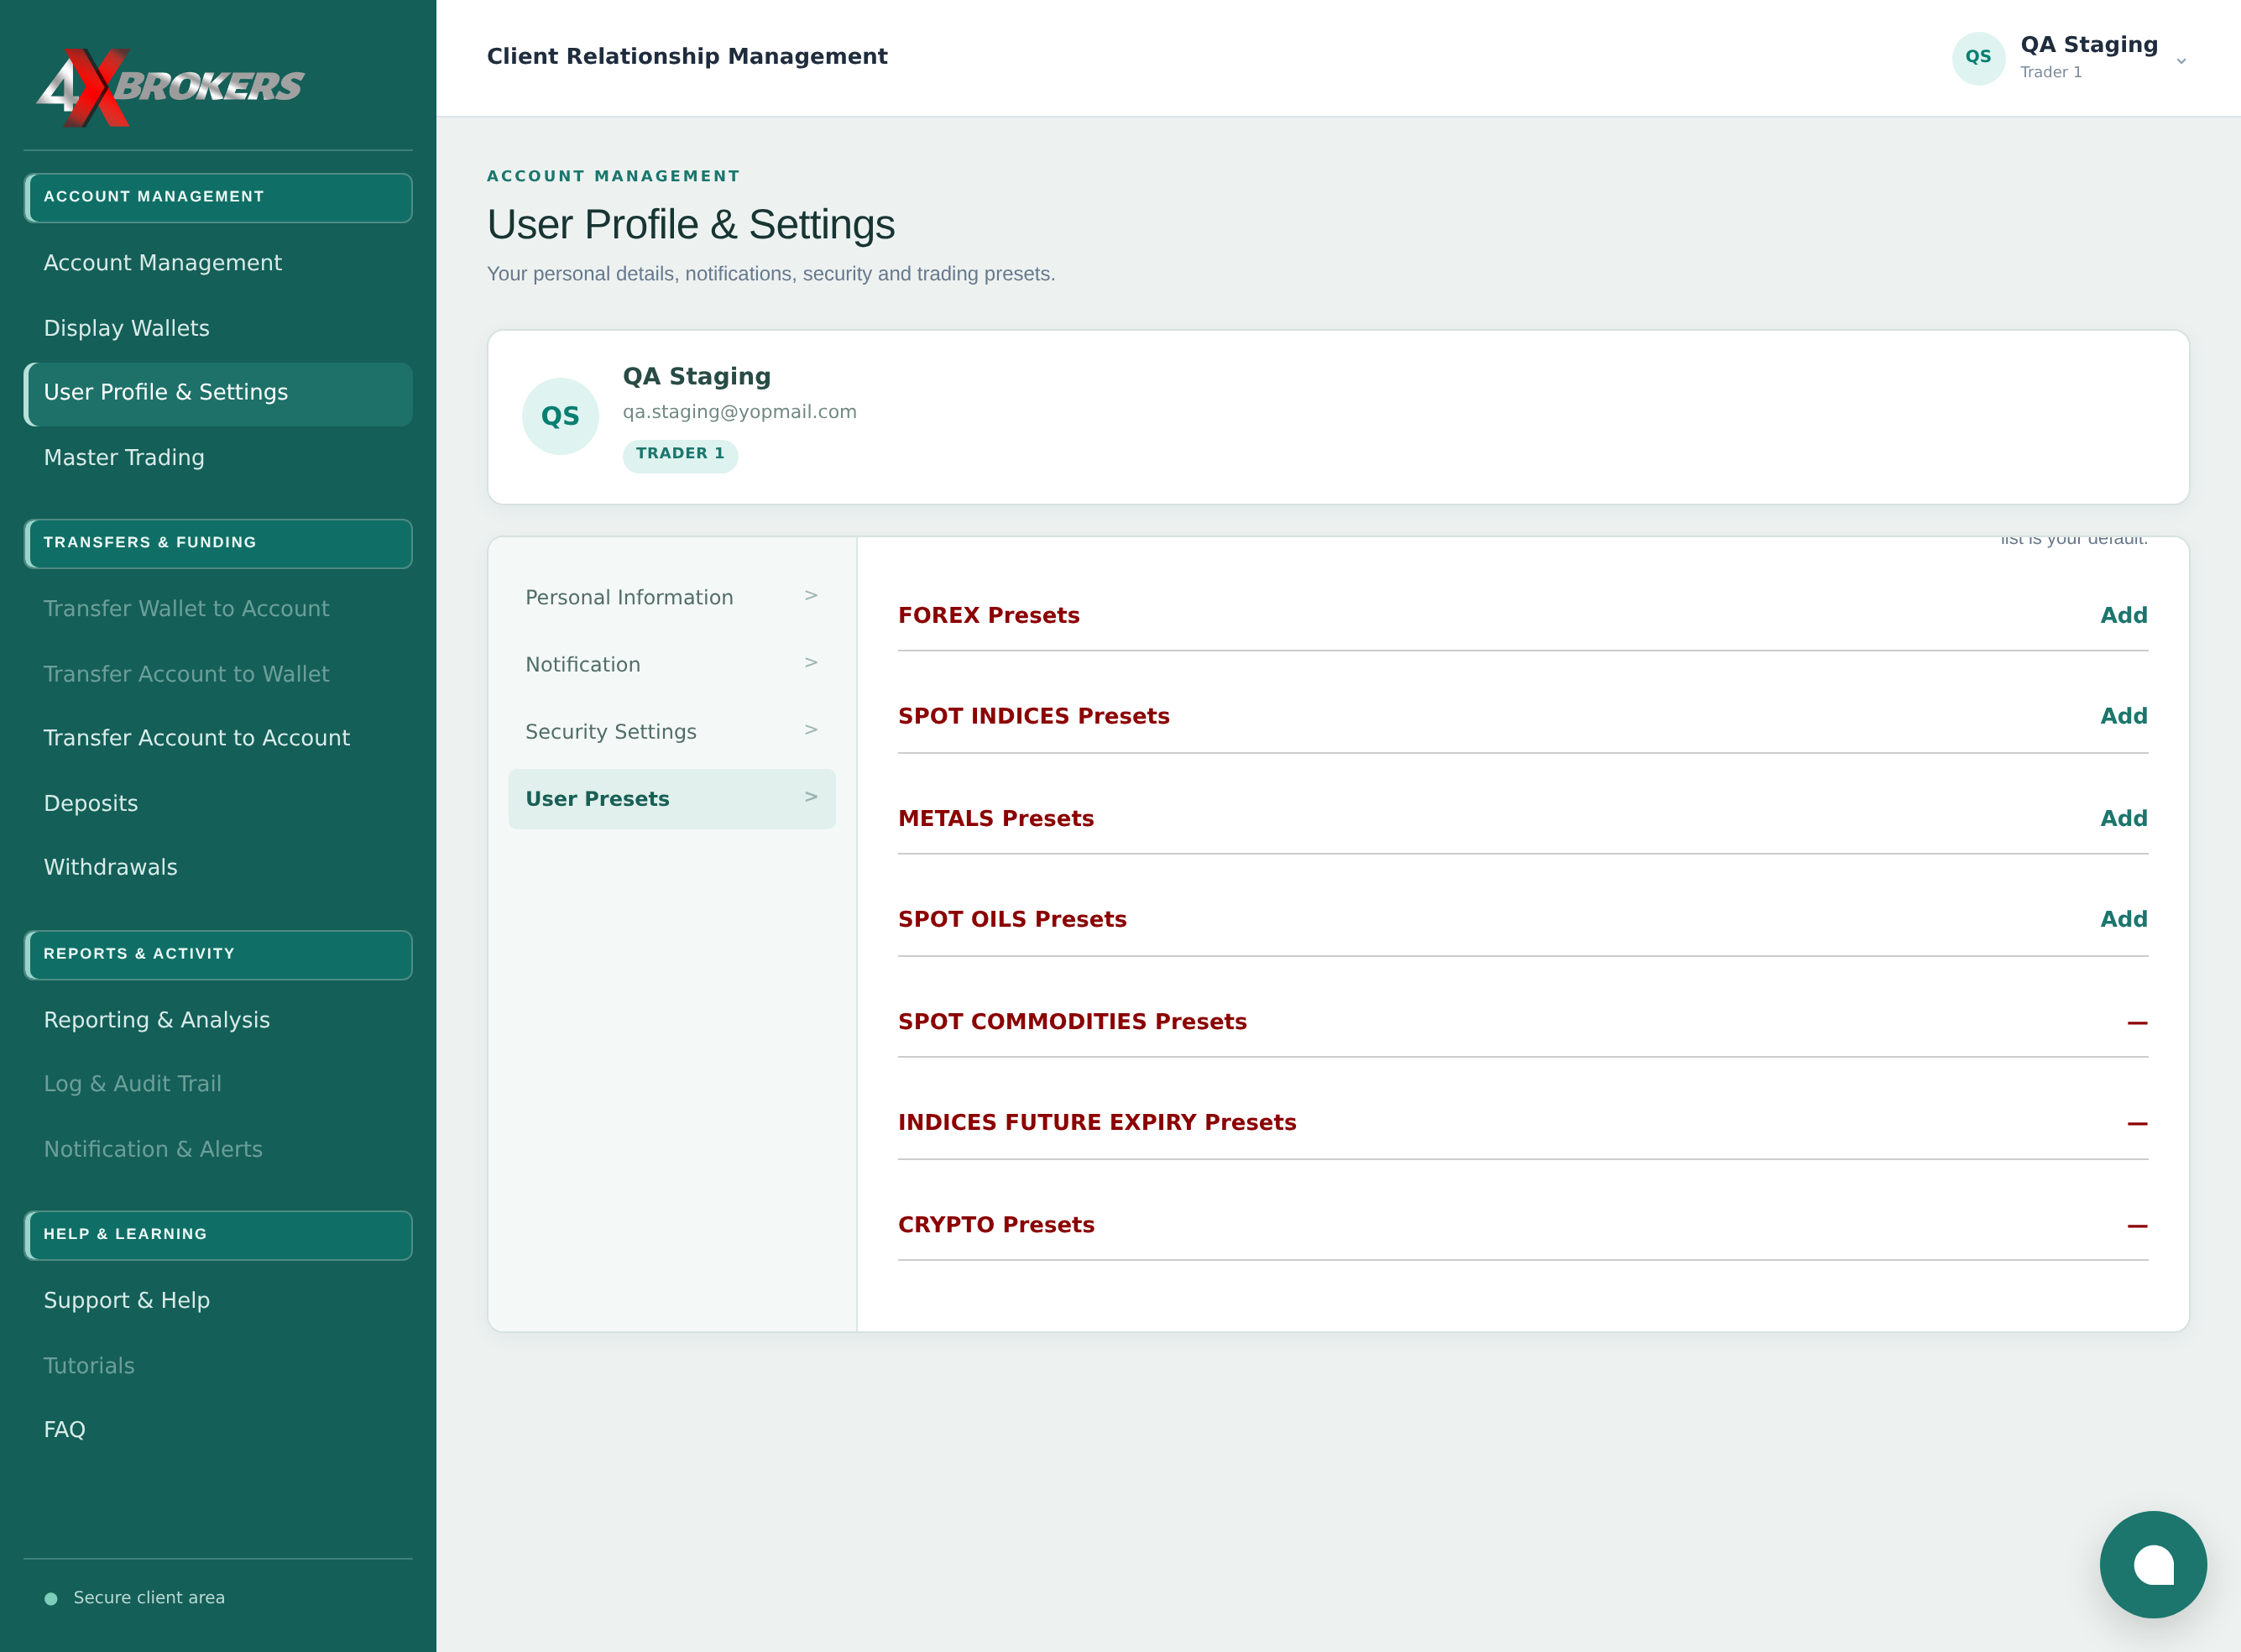
Task: Open the chat bubble widget
Action: click(2153, 1564)
